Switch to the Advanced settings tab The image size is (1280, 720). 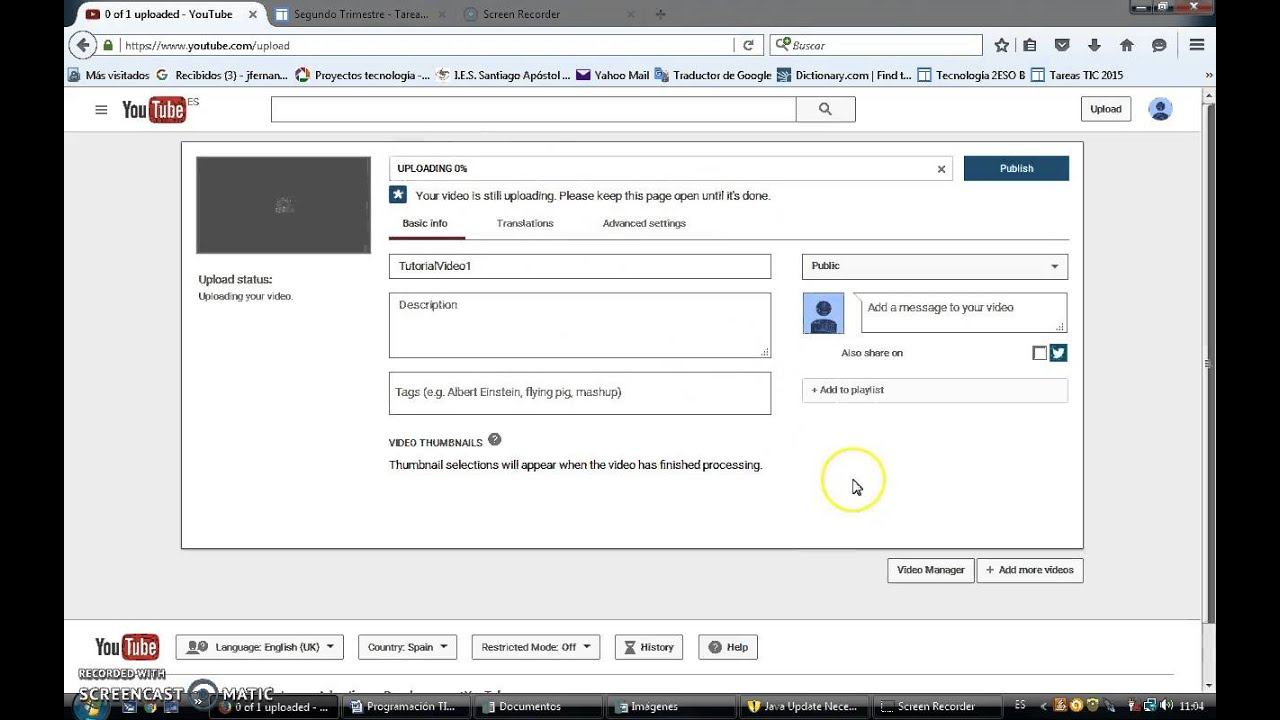644,223
